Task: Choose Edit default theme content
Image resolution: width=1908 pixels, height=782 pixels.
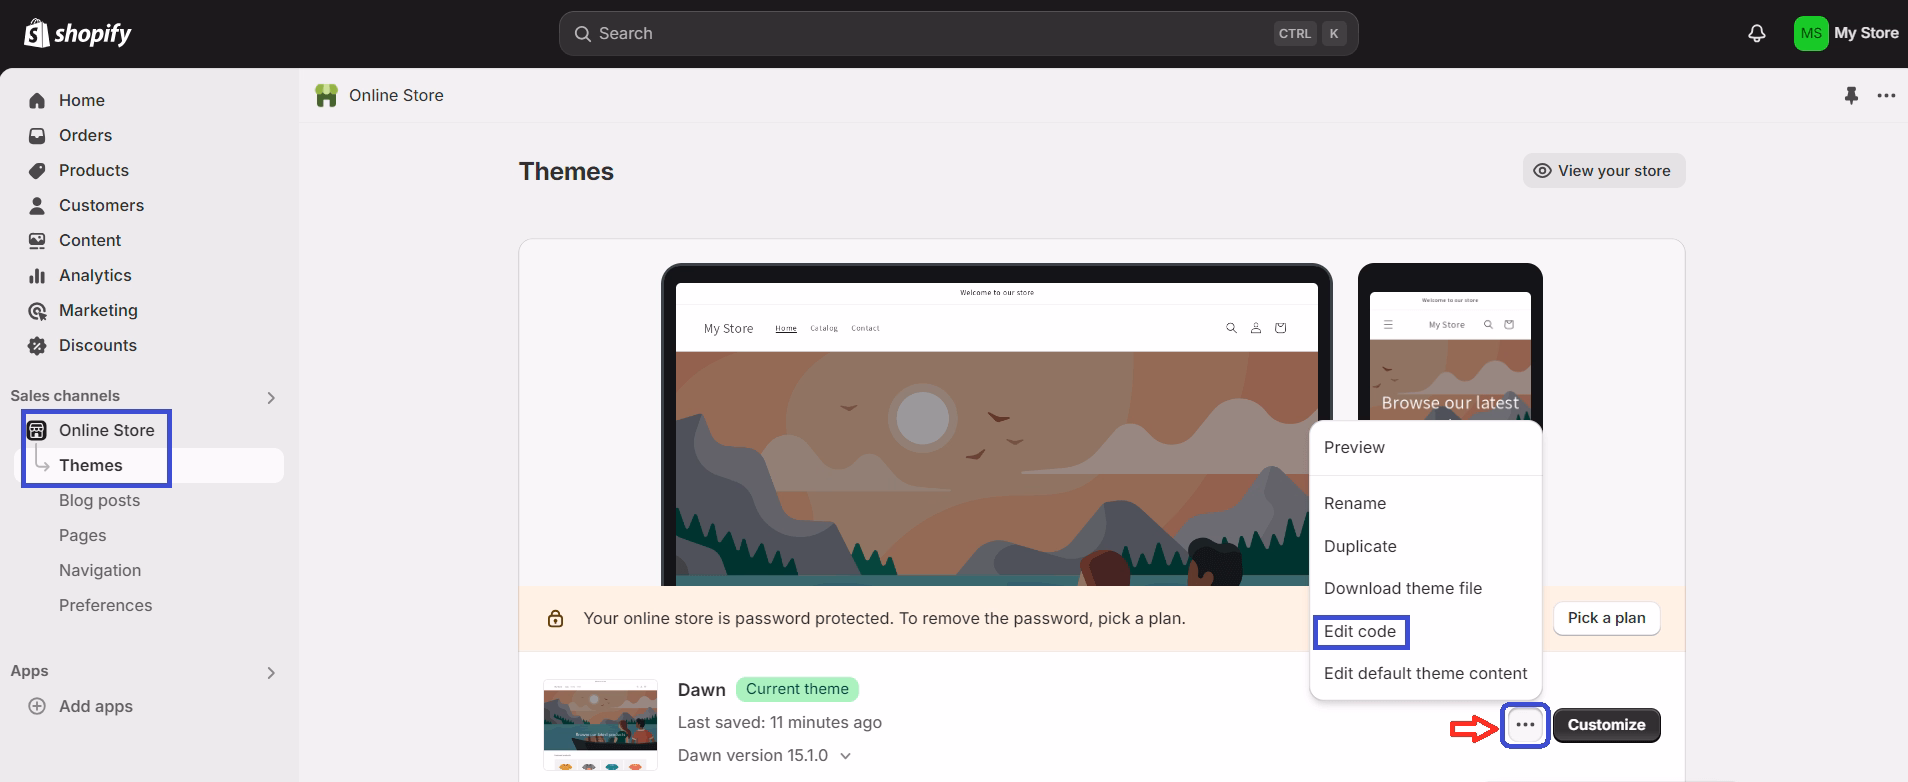Action: (x=1426, y=673)
